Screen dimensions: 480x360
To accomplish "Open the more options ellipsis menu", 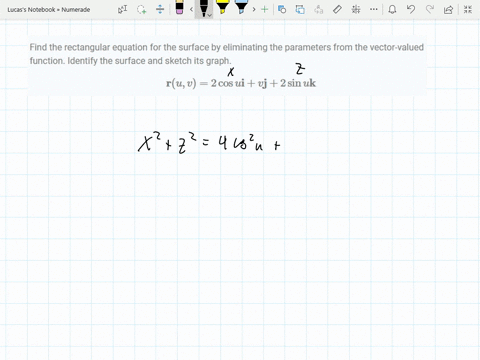I will 374,9.
